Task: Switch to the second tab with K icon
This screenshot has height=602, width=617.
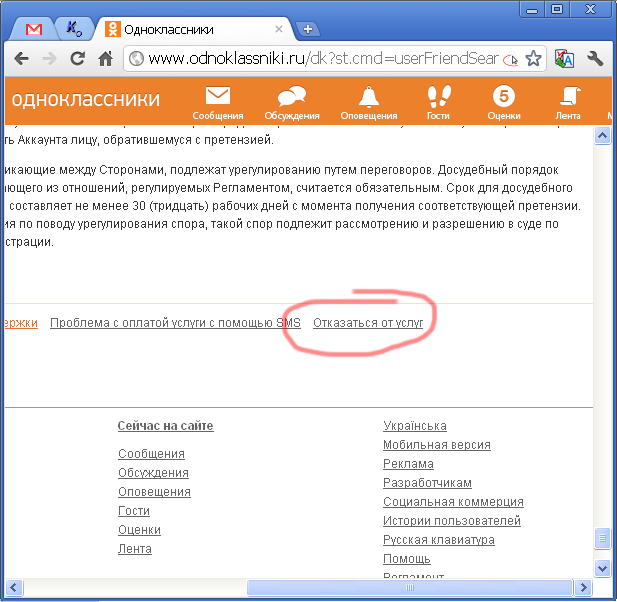Action: (74, 29)
